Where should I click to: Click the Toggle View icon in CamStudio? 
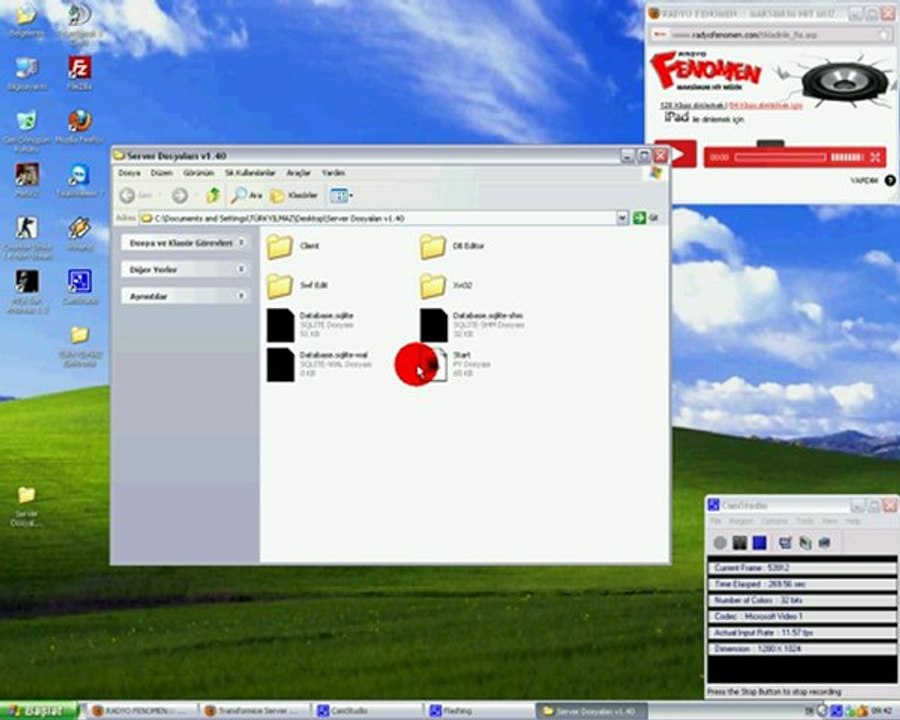[x=785, y=543]
